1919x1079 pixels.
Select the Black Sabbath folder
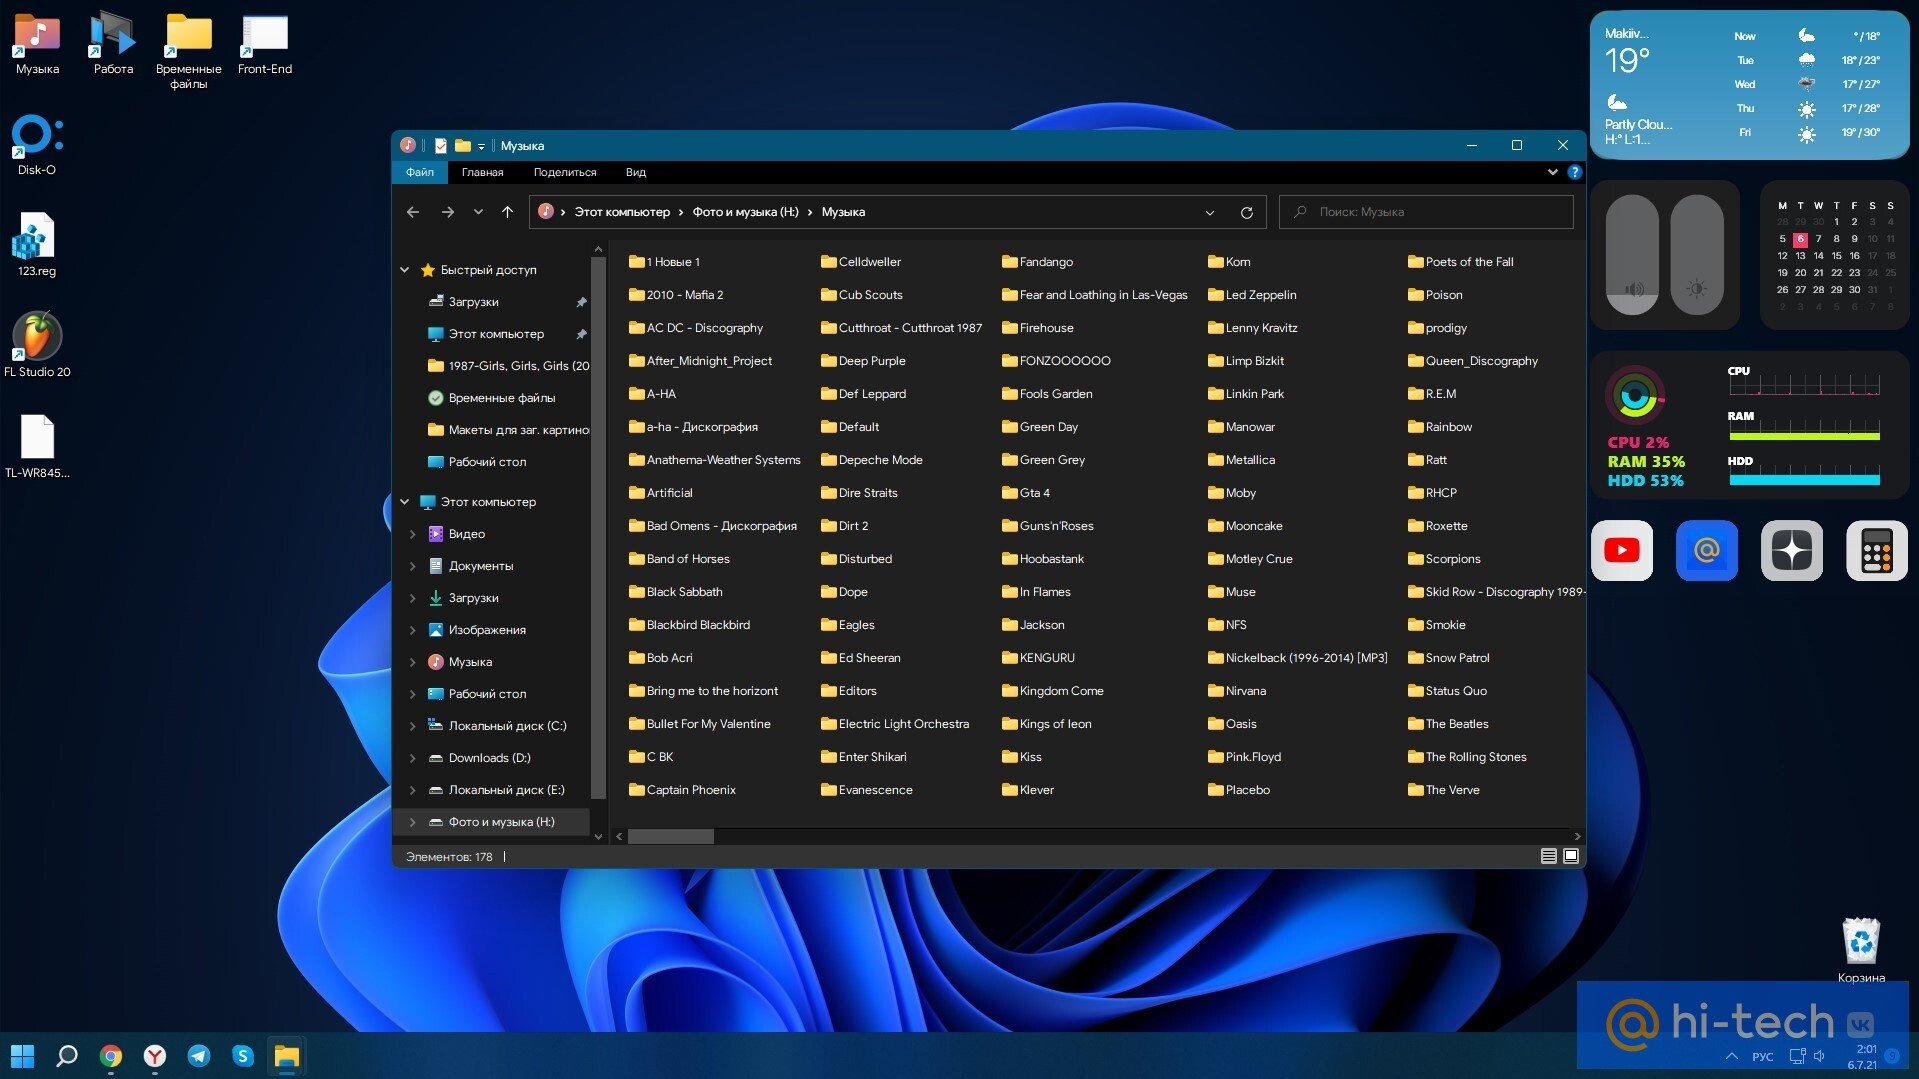pos(675,592)
